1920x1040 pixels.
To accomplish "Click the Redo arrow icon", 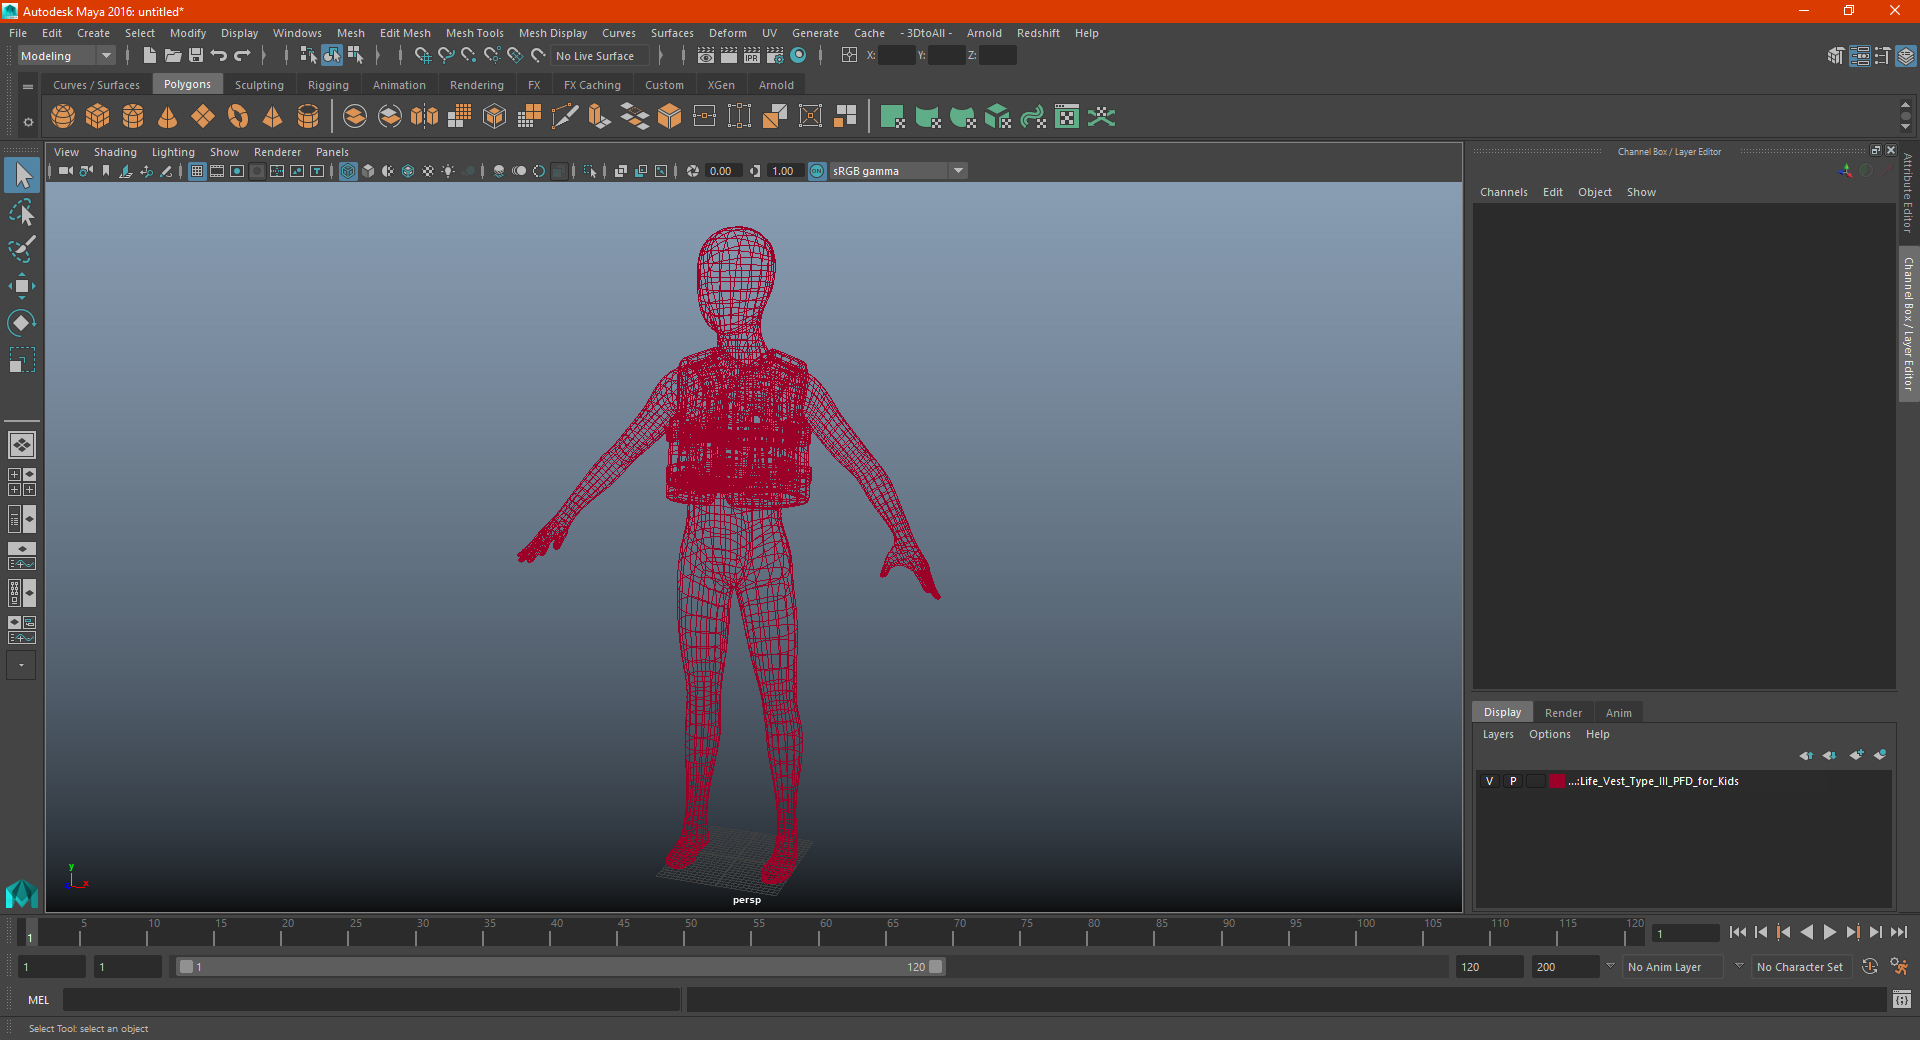I will [x=242, y=56].
